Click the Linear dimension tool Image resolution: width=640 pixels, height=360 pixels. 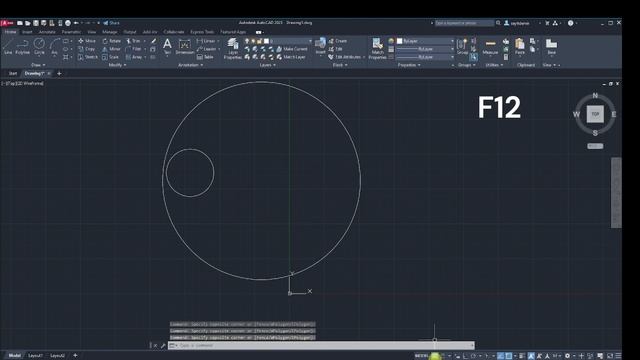point(206,41)
